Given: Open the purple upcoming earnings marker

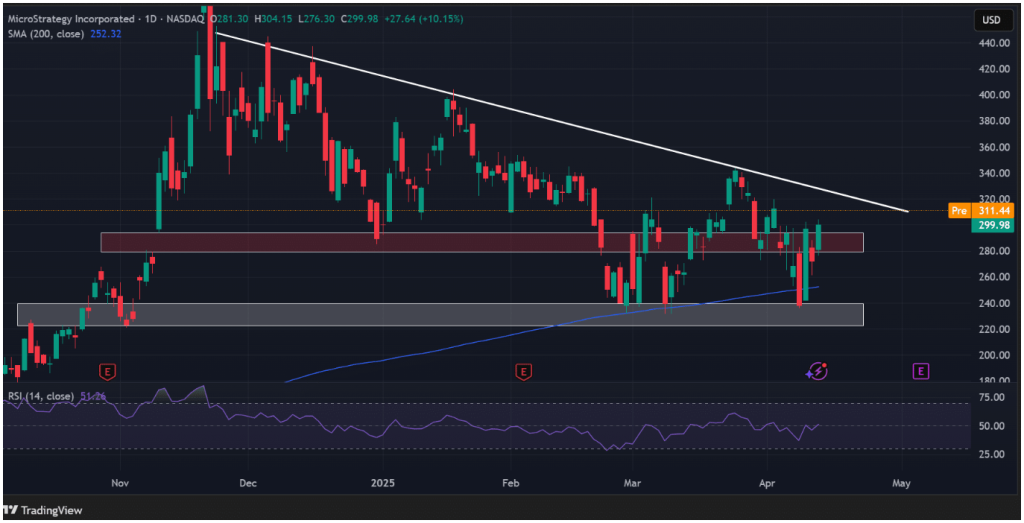Looking at the screenshot, I should [920, 371].
